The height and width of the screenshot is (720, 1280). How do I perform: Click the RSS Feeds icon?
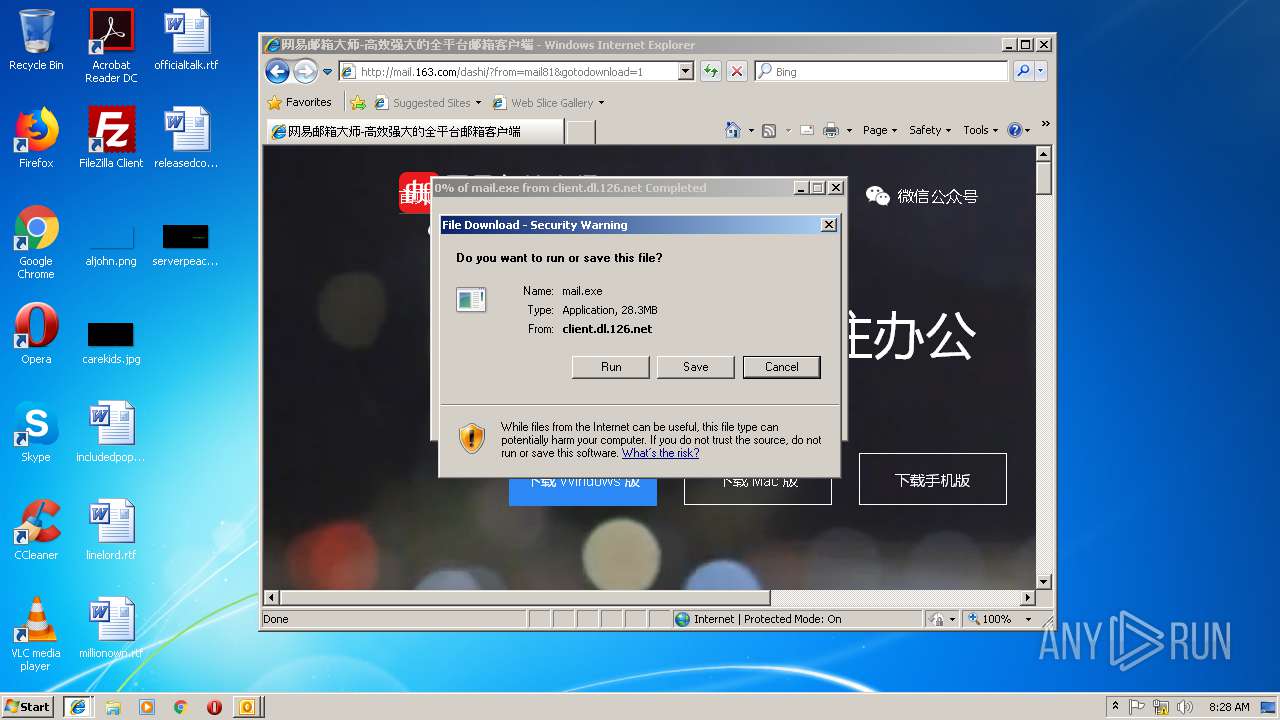769,130
